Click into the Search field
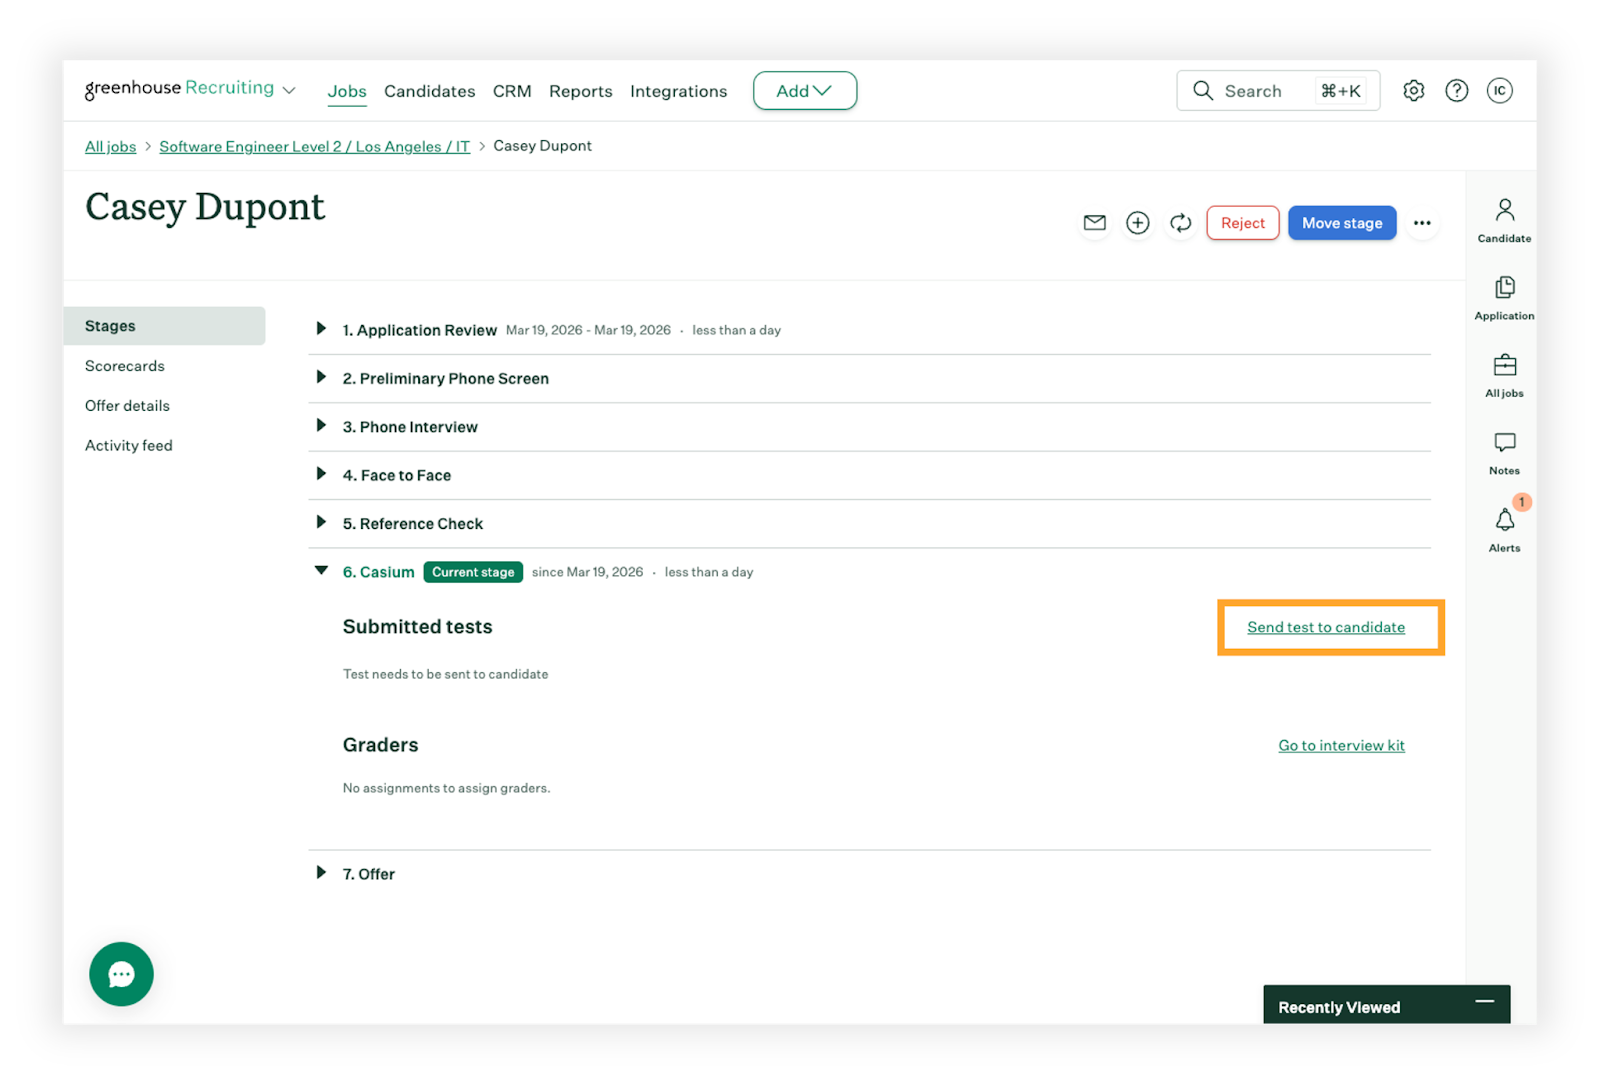 point(1253,91)
